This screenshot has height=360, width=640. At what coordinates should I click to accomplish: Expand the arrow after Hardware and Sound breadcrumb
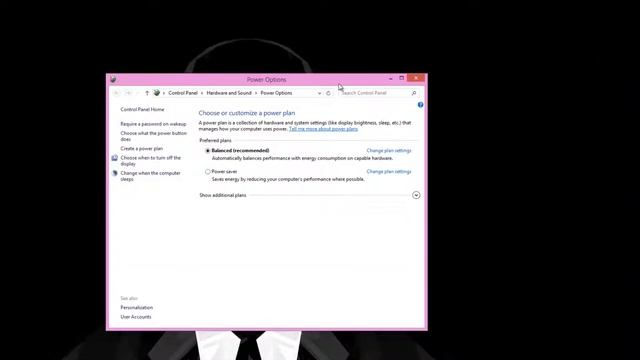(x=256, y=93)
